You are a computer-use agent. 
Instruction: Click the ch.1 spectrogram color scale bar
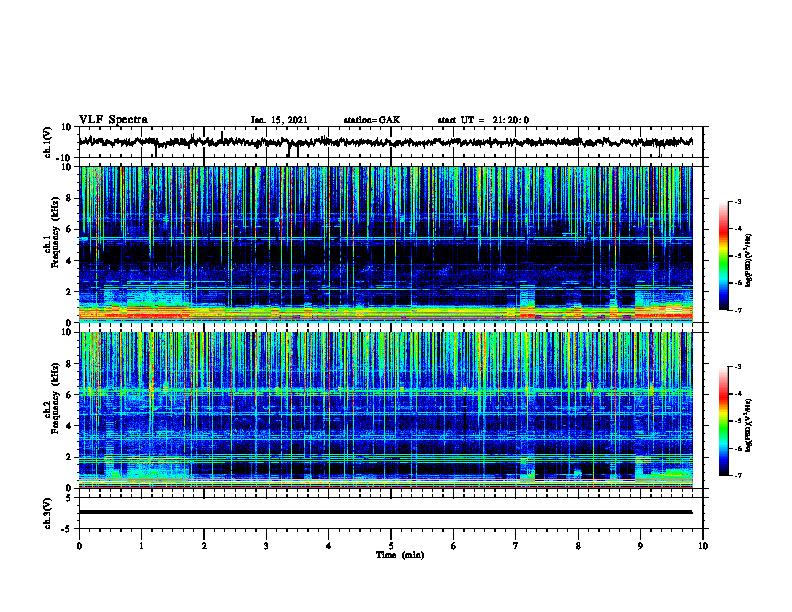click(723, 256)
